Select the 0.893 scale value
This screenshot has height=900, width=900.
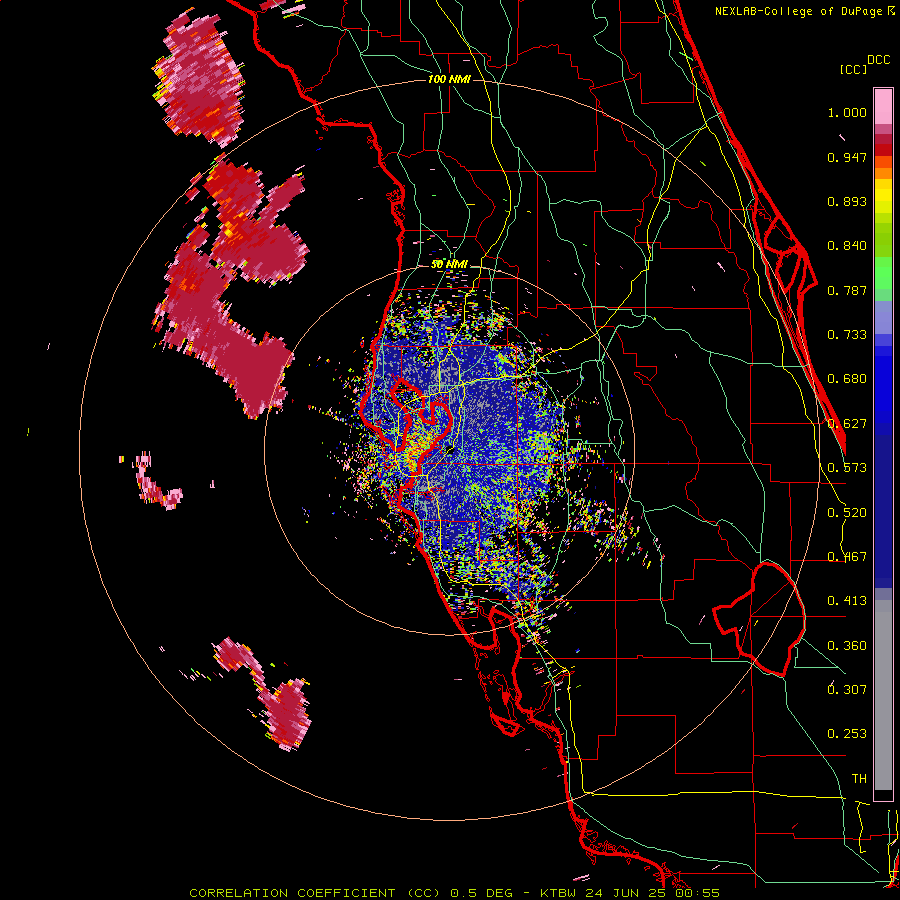pos(847,201)
